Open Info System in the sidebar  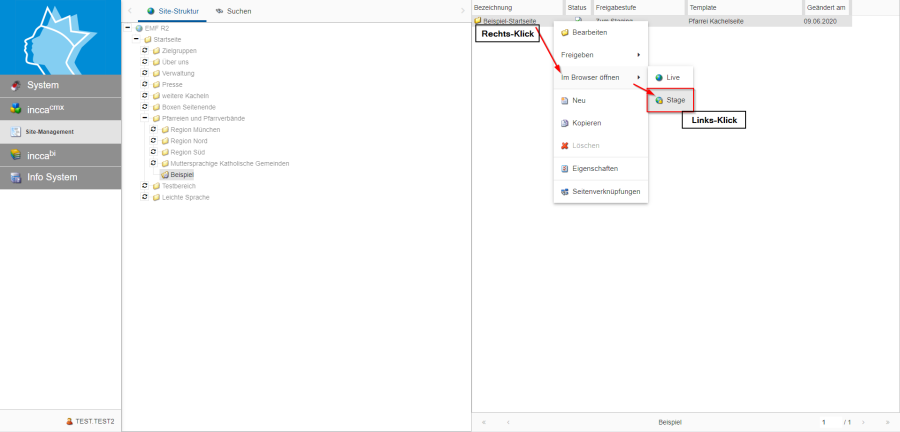point(60,177)
